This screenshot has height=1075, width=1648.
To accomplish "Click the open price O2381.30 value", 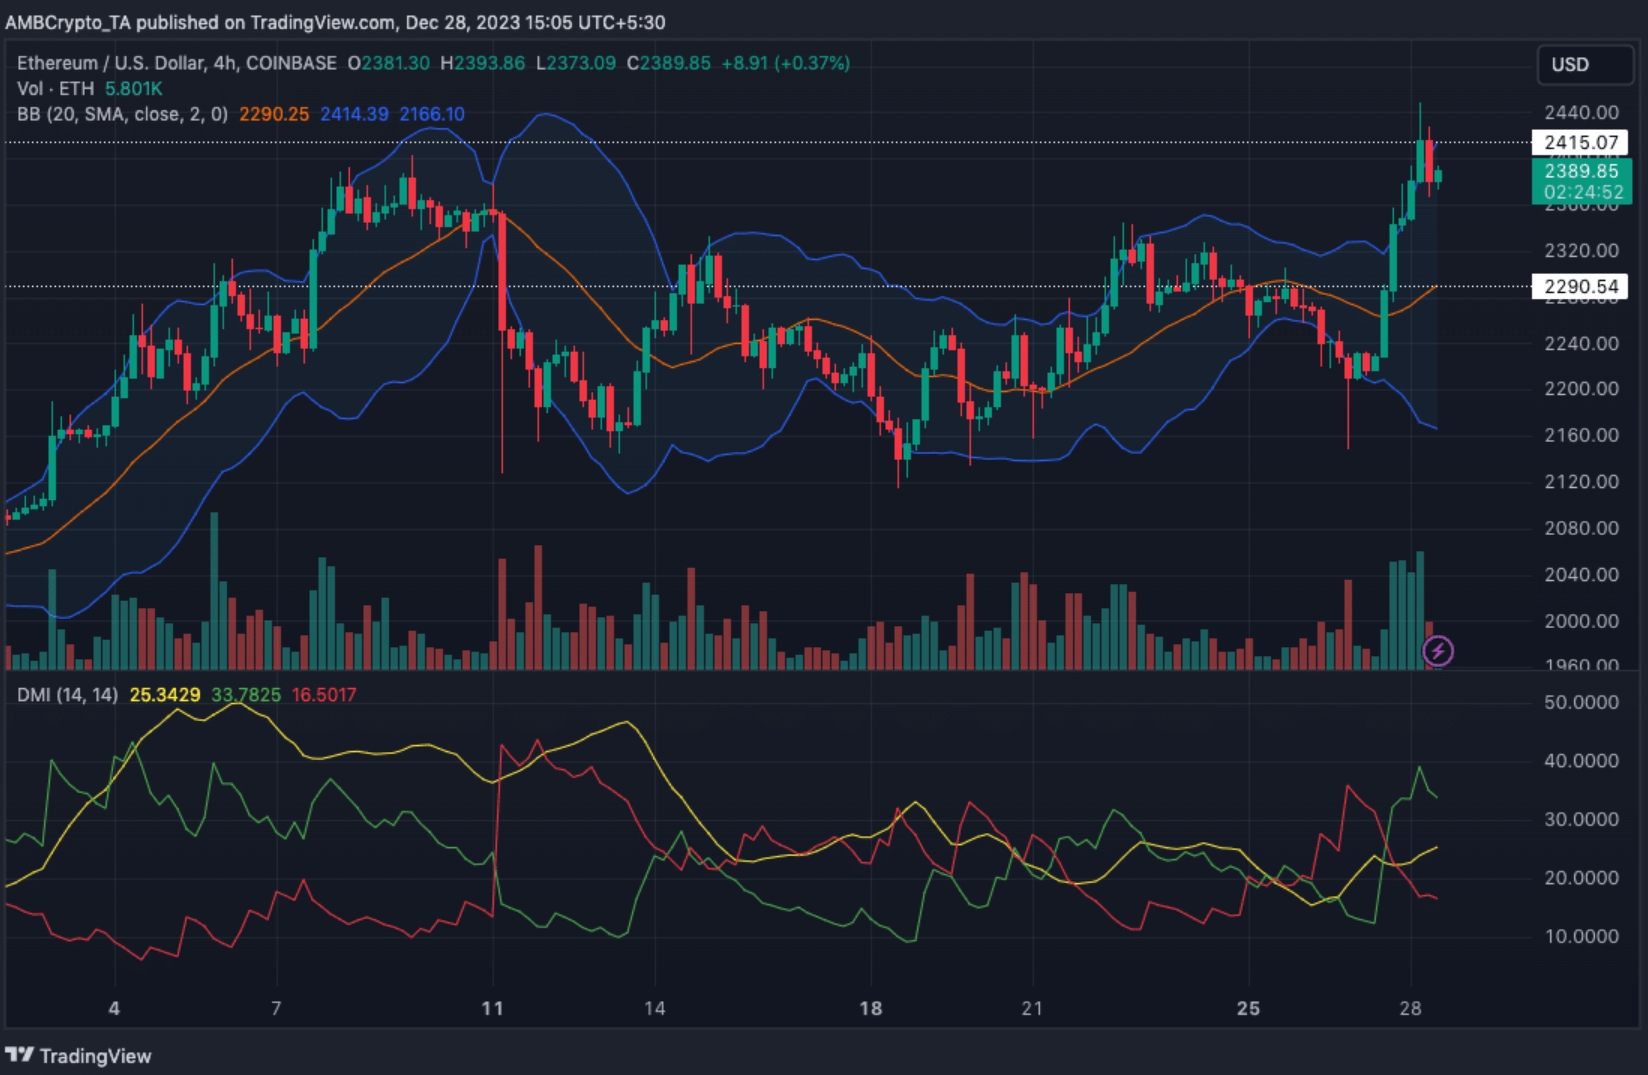I will (x=389, y=63).
